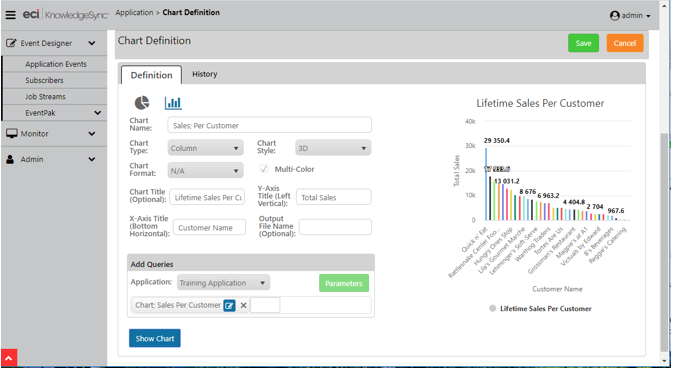
Task: Click the ECI KnowledgeSync logo
Action: coord(65,15)
